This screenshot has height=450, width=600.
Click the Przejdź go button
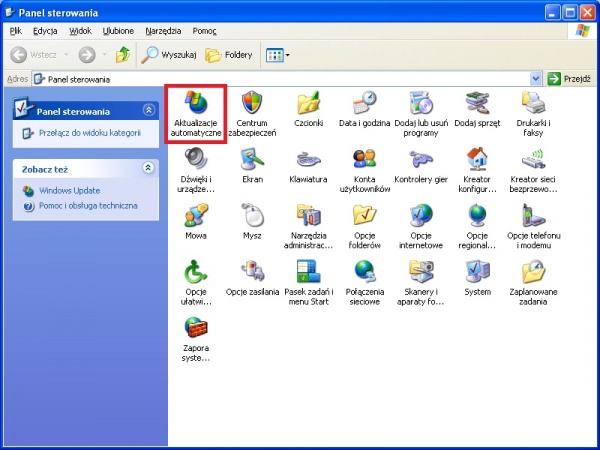(x=569, y=79)
